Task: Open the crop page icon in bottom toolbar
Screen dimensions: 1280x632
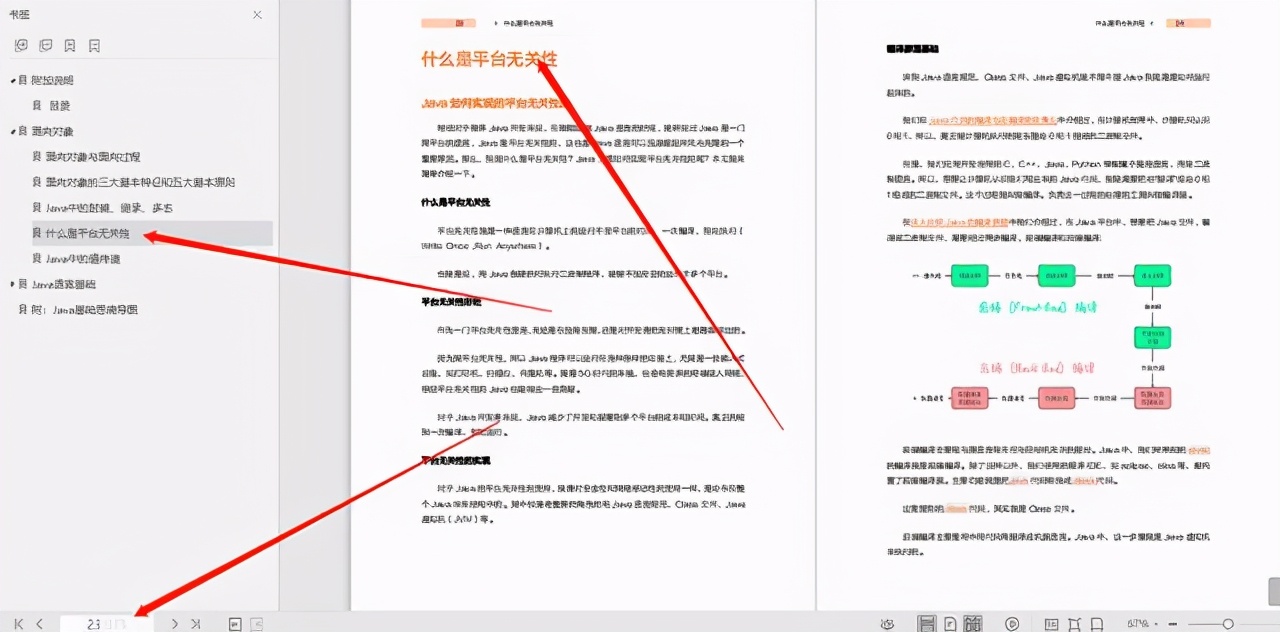Action: coord(1073,623)
